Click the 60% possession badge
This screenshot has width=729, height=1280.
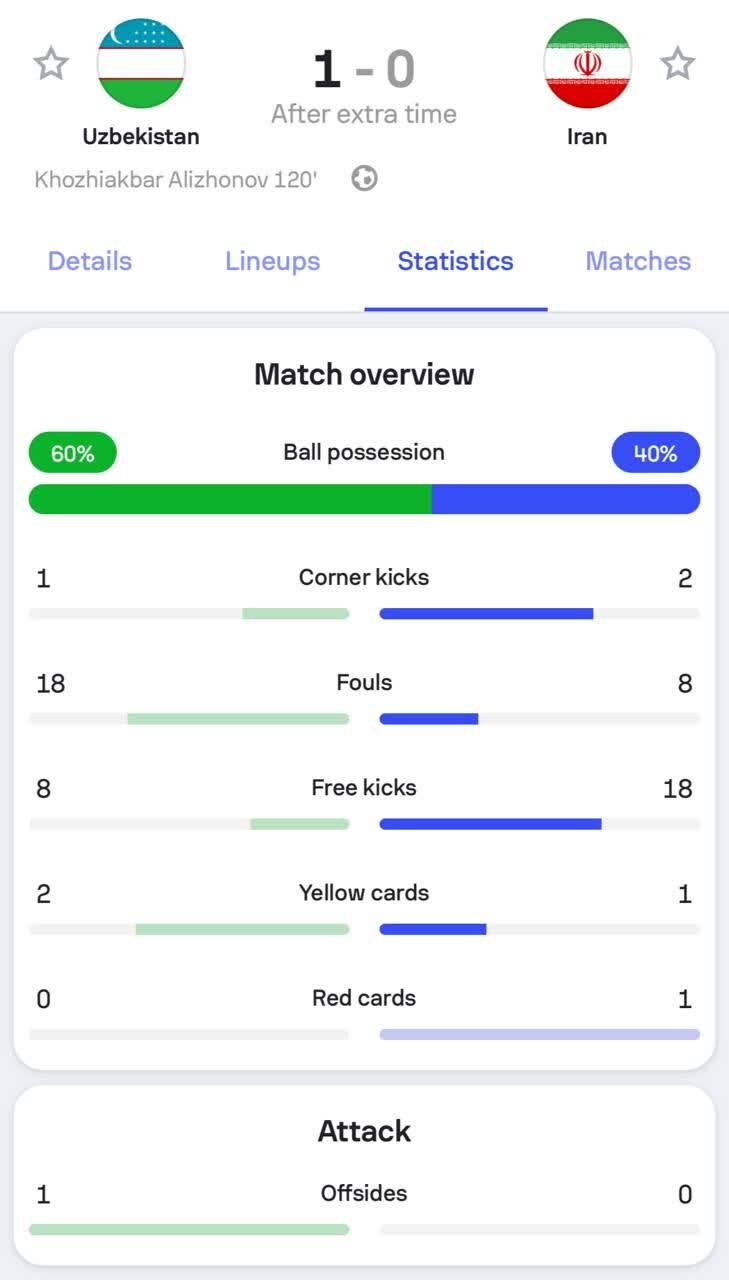click(73, 453)
